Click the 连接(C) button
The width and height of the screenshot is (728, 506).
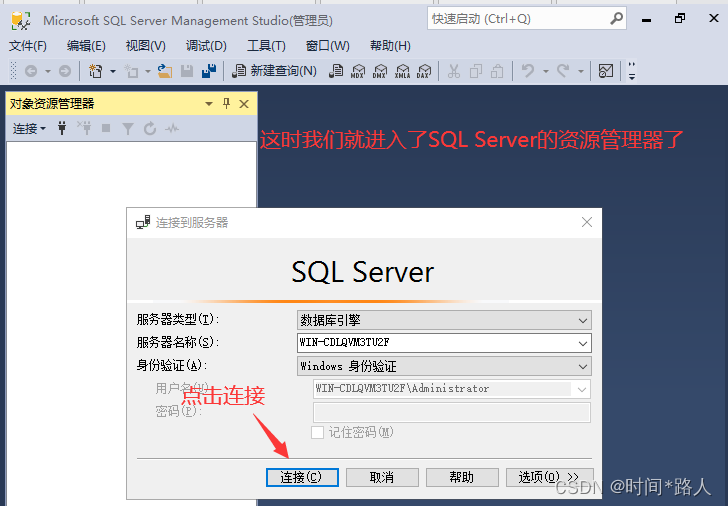[302, 477]
